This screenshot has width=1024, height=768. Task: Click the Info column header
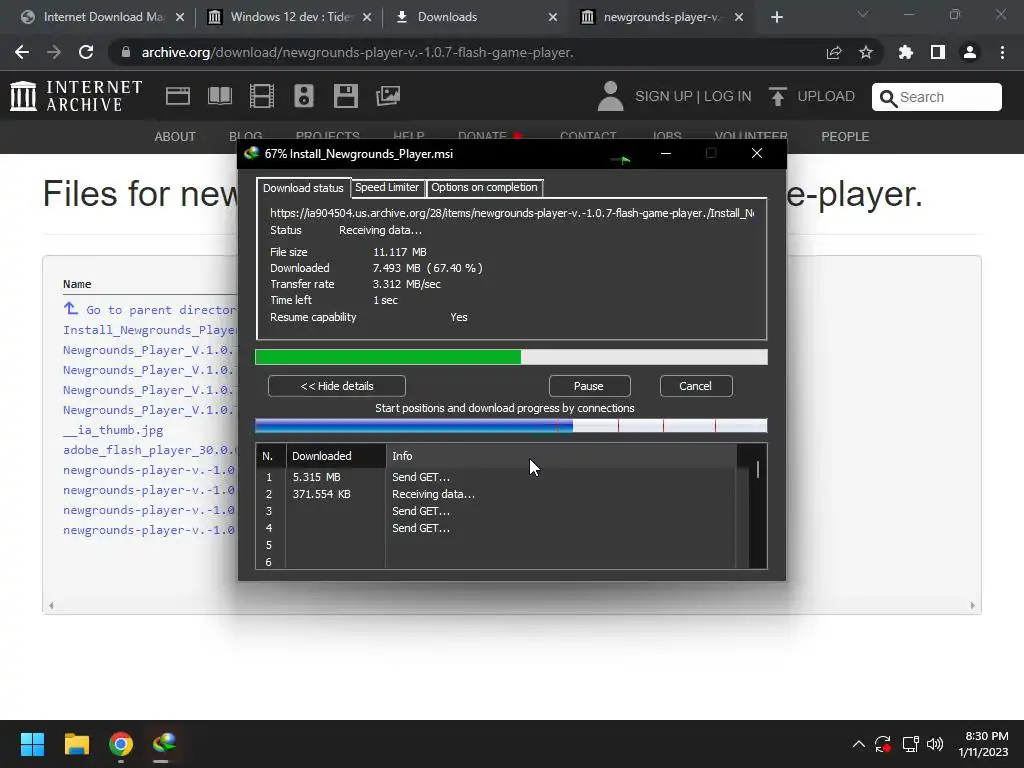pos(561,456)
